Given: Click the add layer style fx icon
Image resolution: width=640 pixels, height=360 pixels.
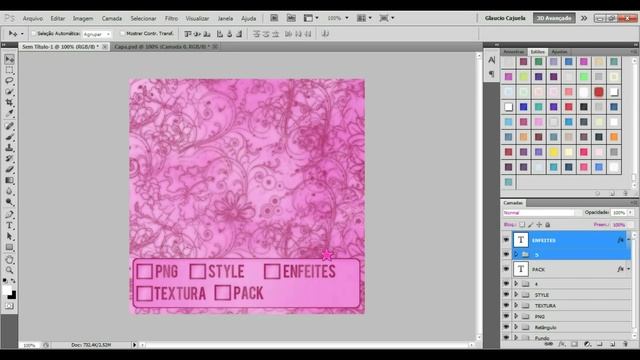Looking at the screenshot, I should point(562,344).
